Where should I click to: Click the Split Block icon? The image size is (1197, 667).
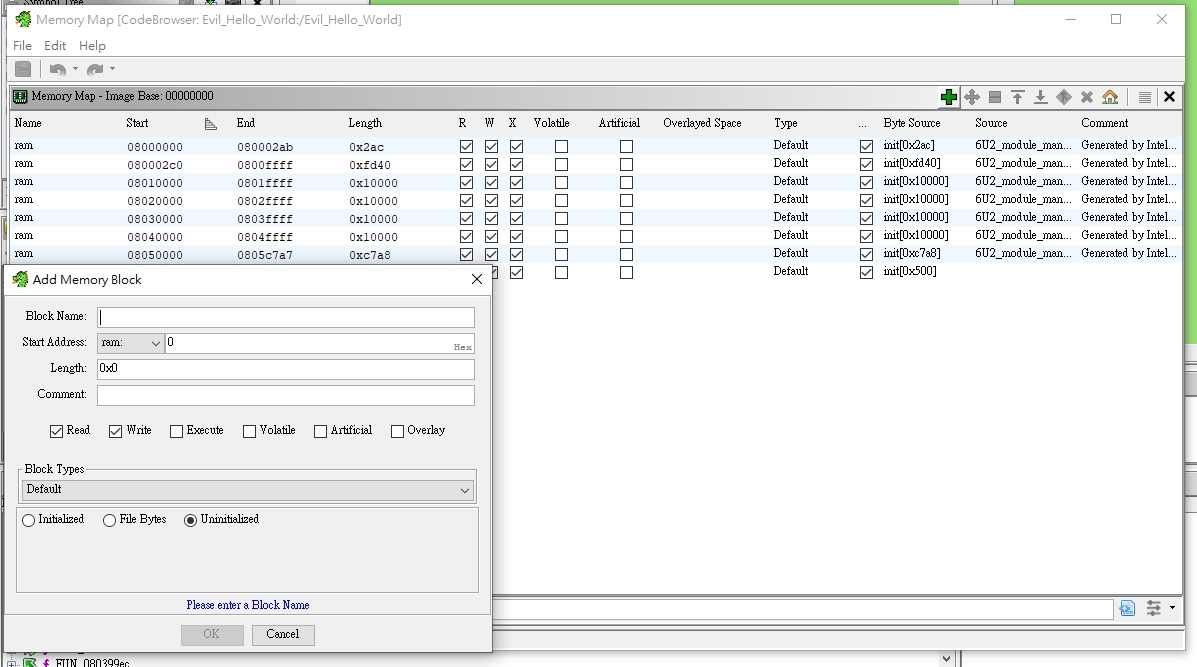pyautogui.click(x=995, y=97)
